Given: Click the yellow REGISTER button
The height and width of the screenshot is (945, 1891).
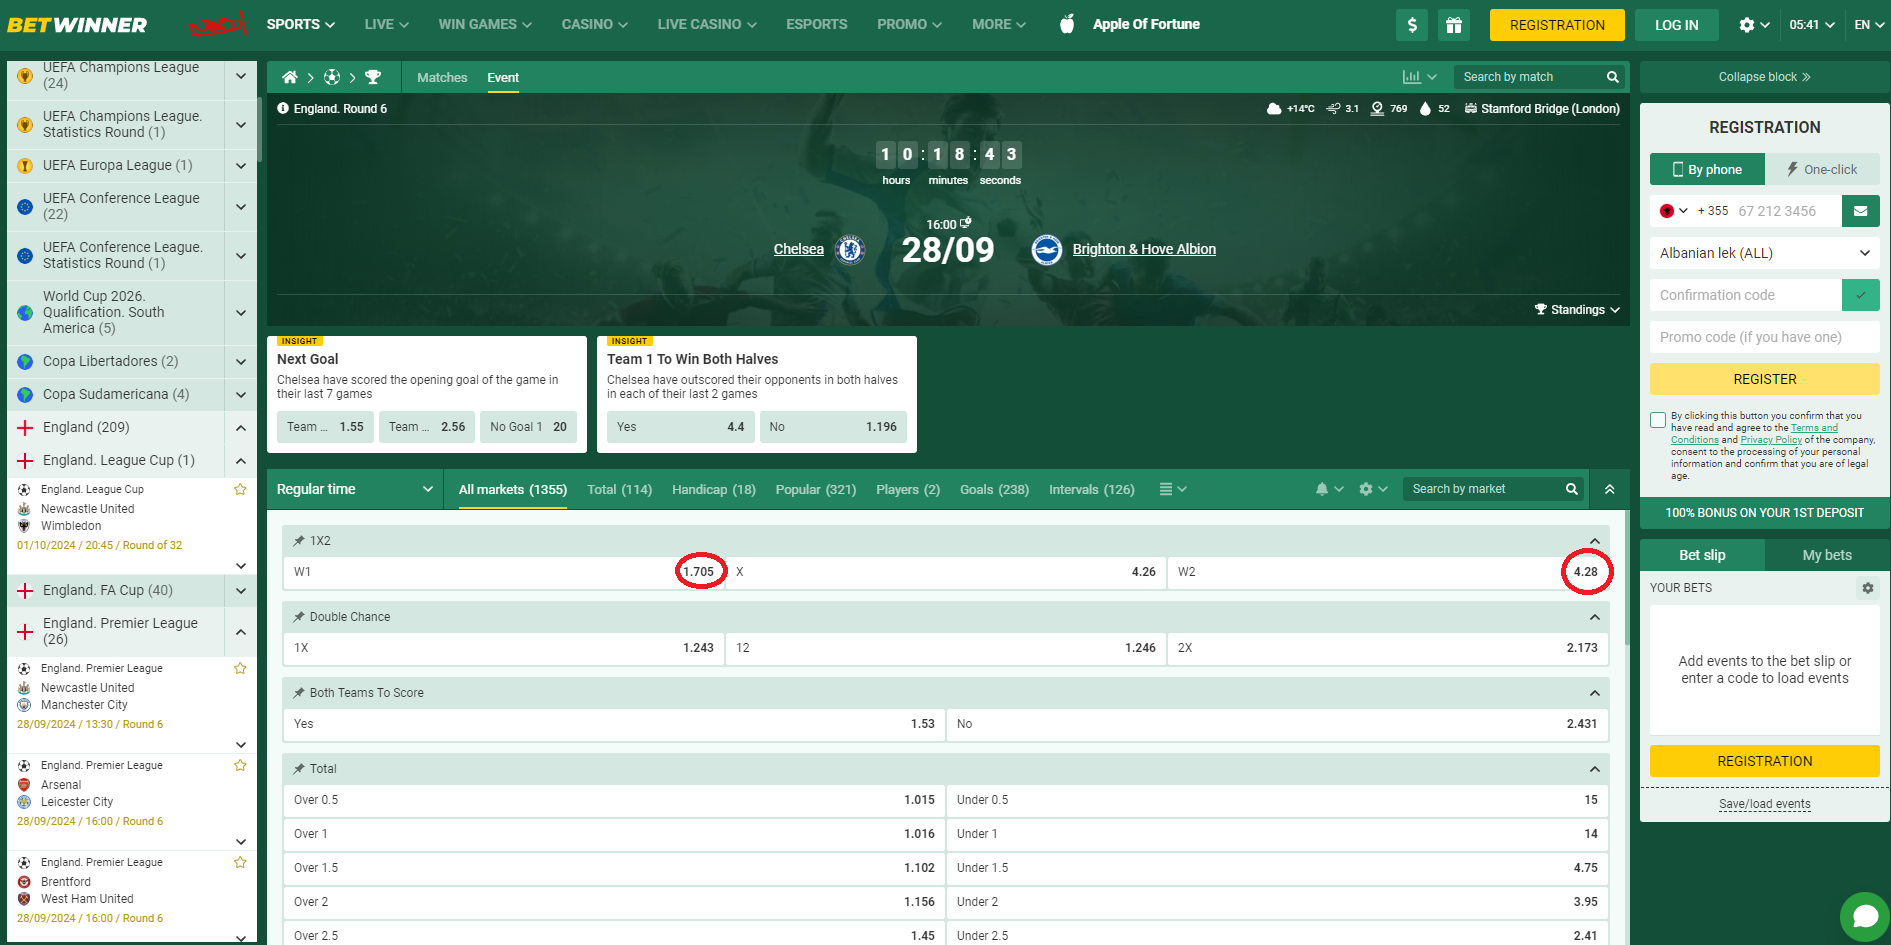Looking at the screenshot, I should click(x=1765, y=379).
